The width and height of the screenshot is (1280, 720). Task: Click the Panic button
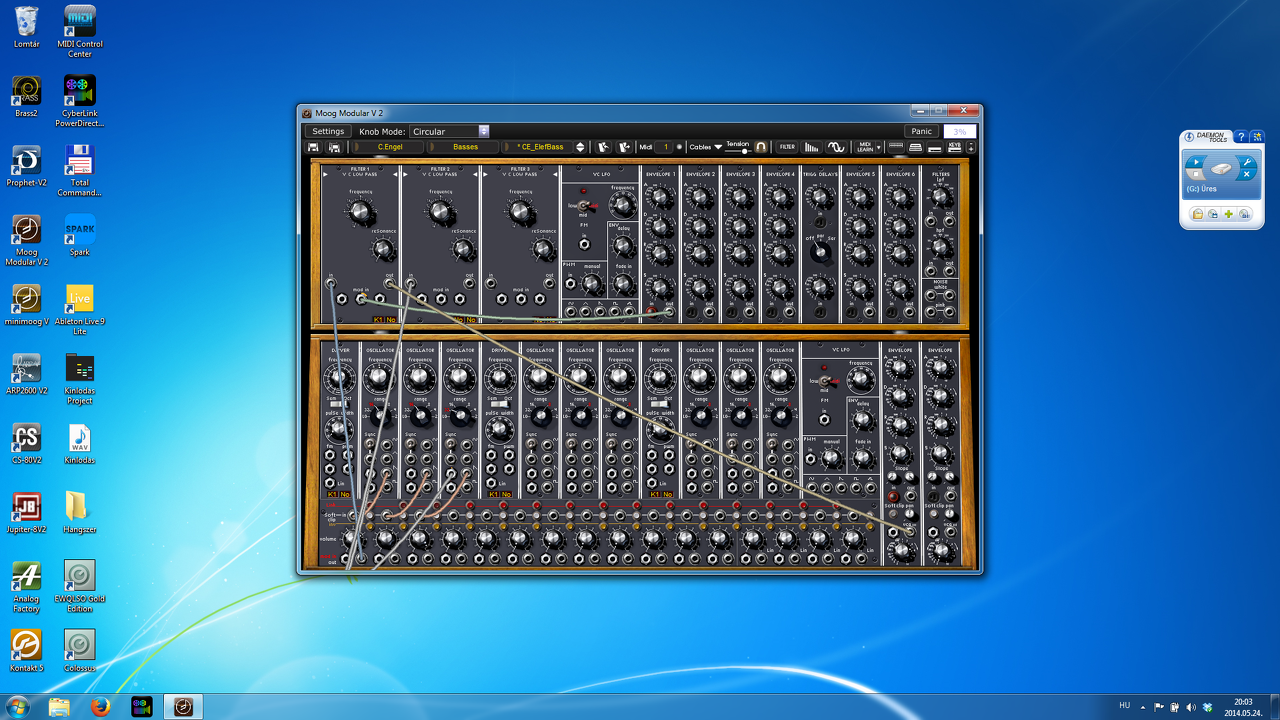(x=922, y=131)
